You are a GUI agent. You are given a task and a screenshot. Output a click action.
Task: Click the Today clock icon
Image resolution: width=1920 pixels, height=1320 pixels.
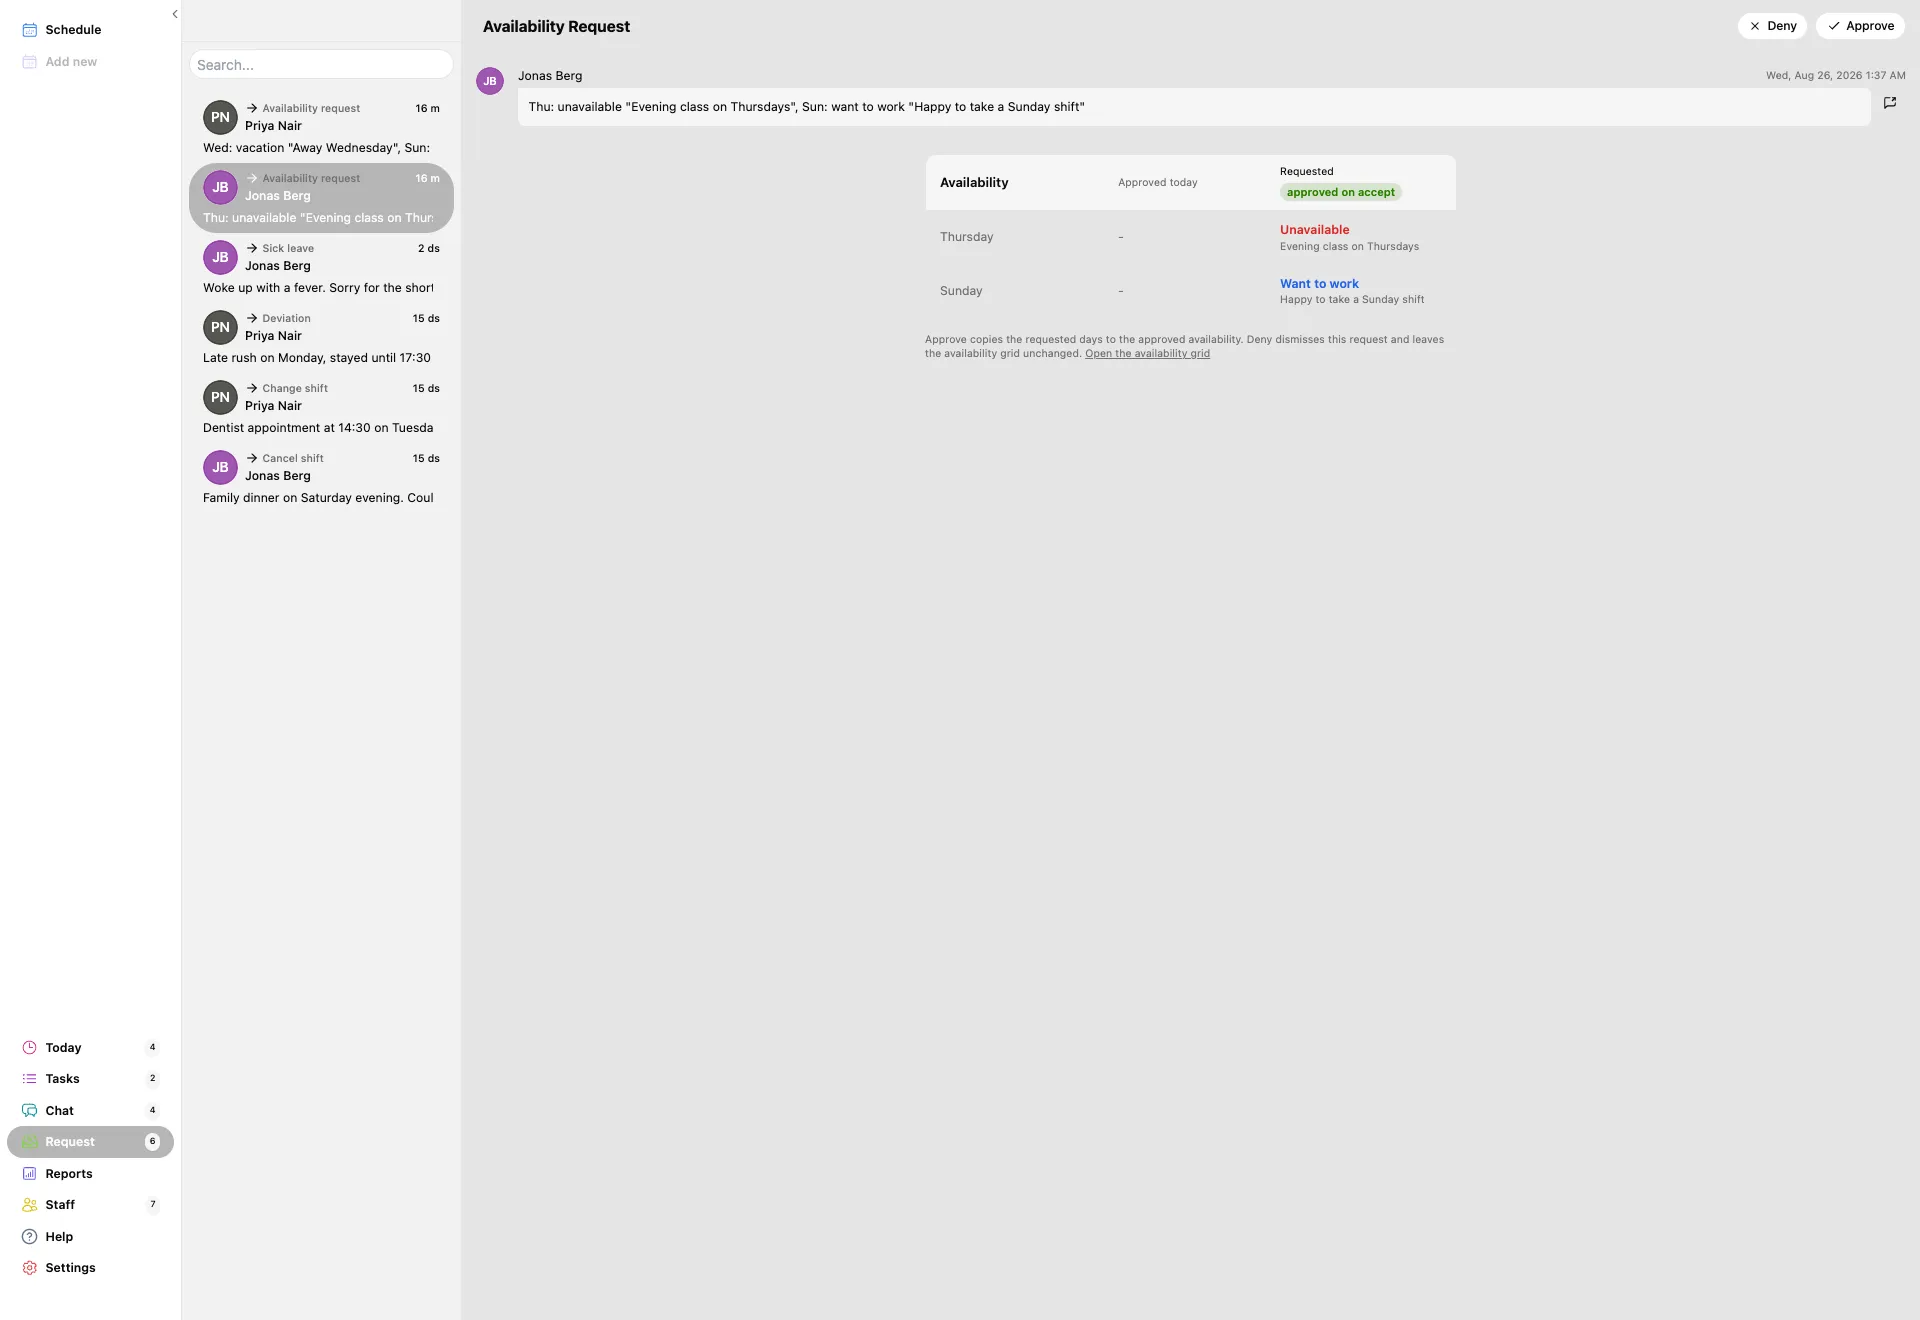(x=30, y=1048)
